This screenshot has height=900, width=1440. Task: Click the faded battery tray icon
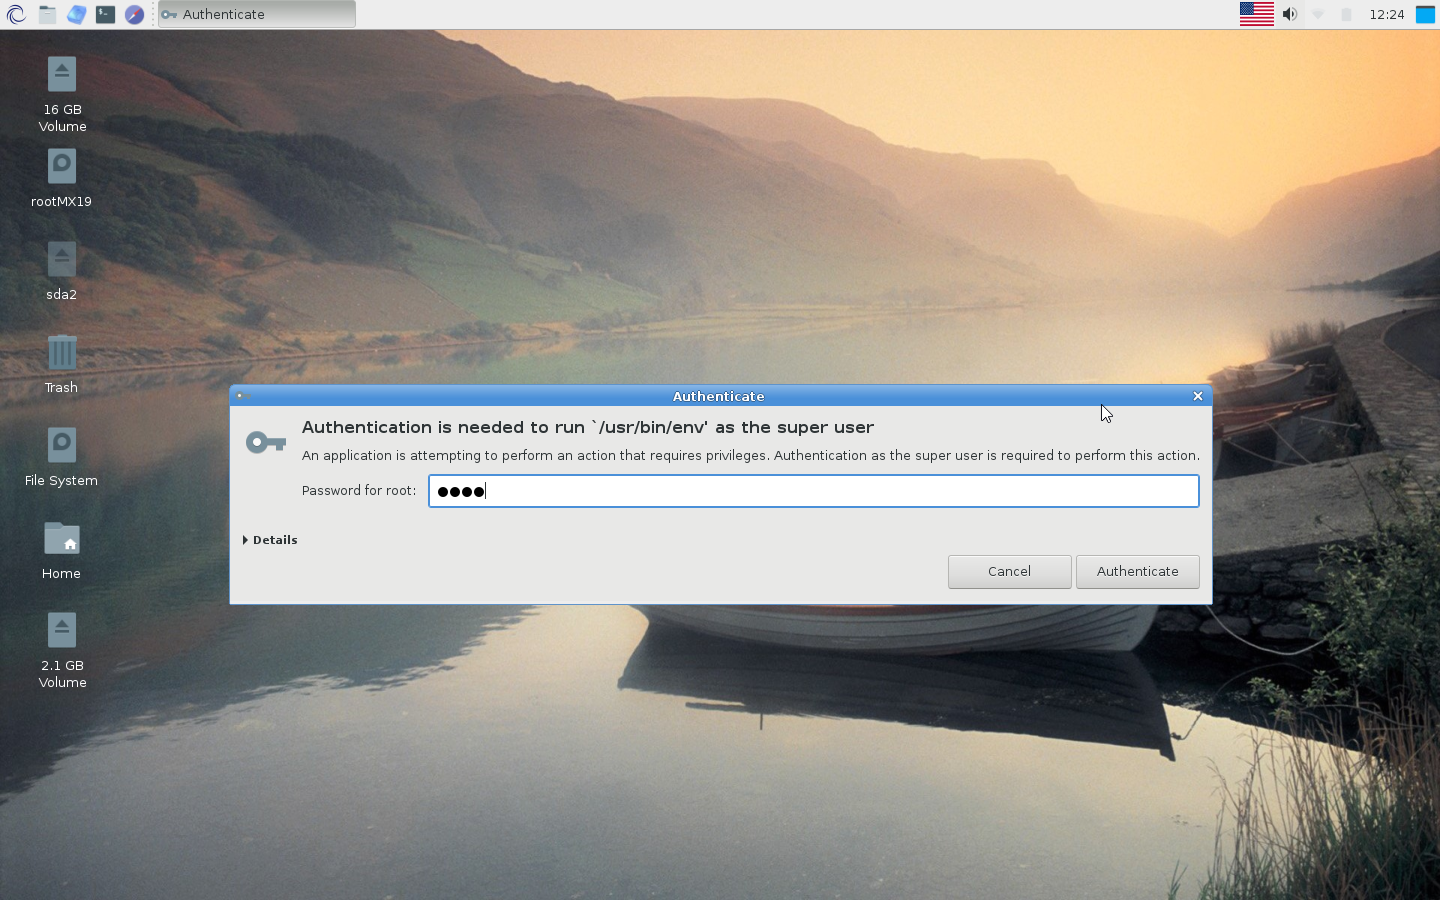(1346, 14)
